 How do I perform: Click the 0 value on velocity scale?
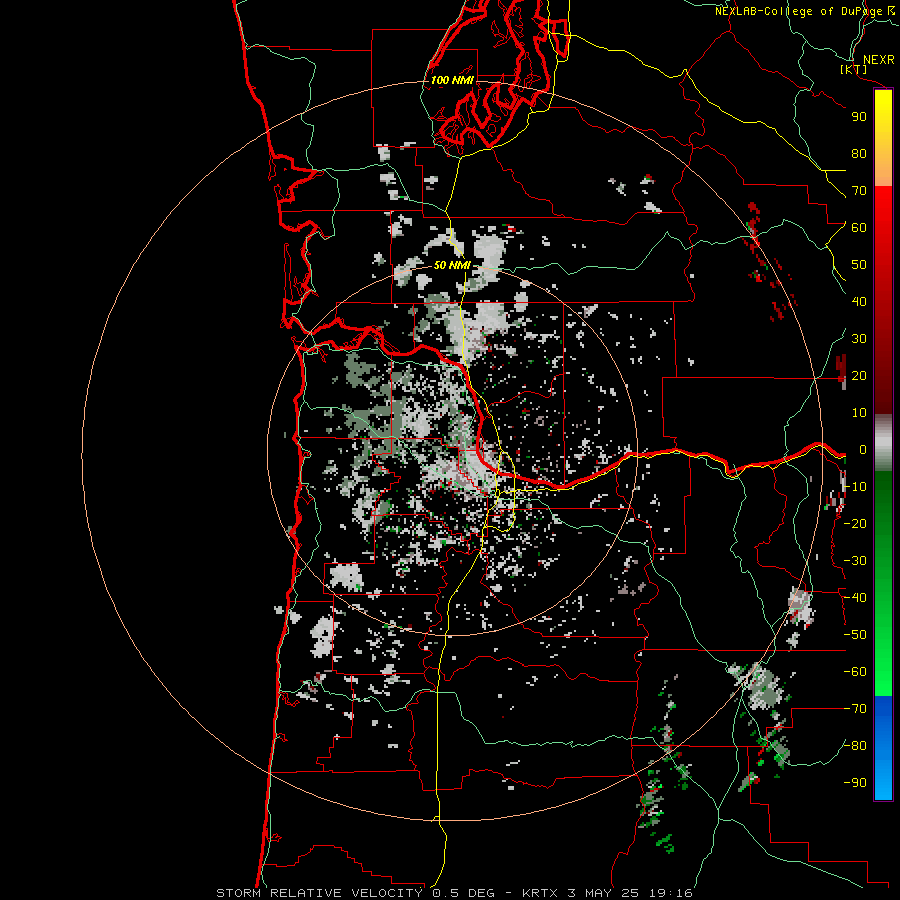[x=862, y=450]
